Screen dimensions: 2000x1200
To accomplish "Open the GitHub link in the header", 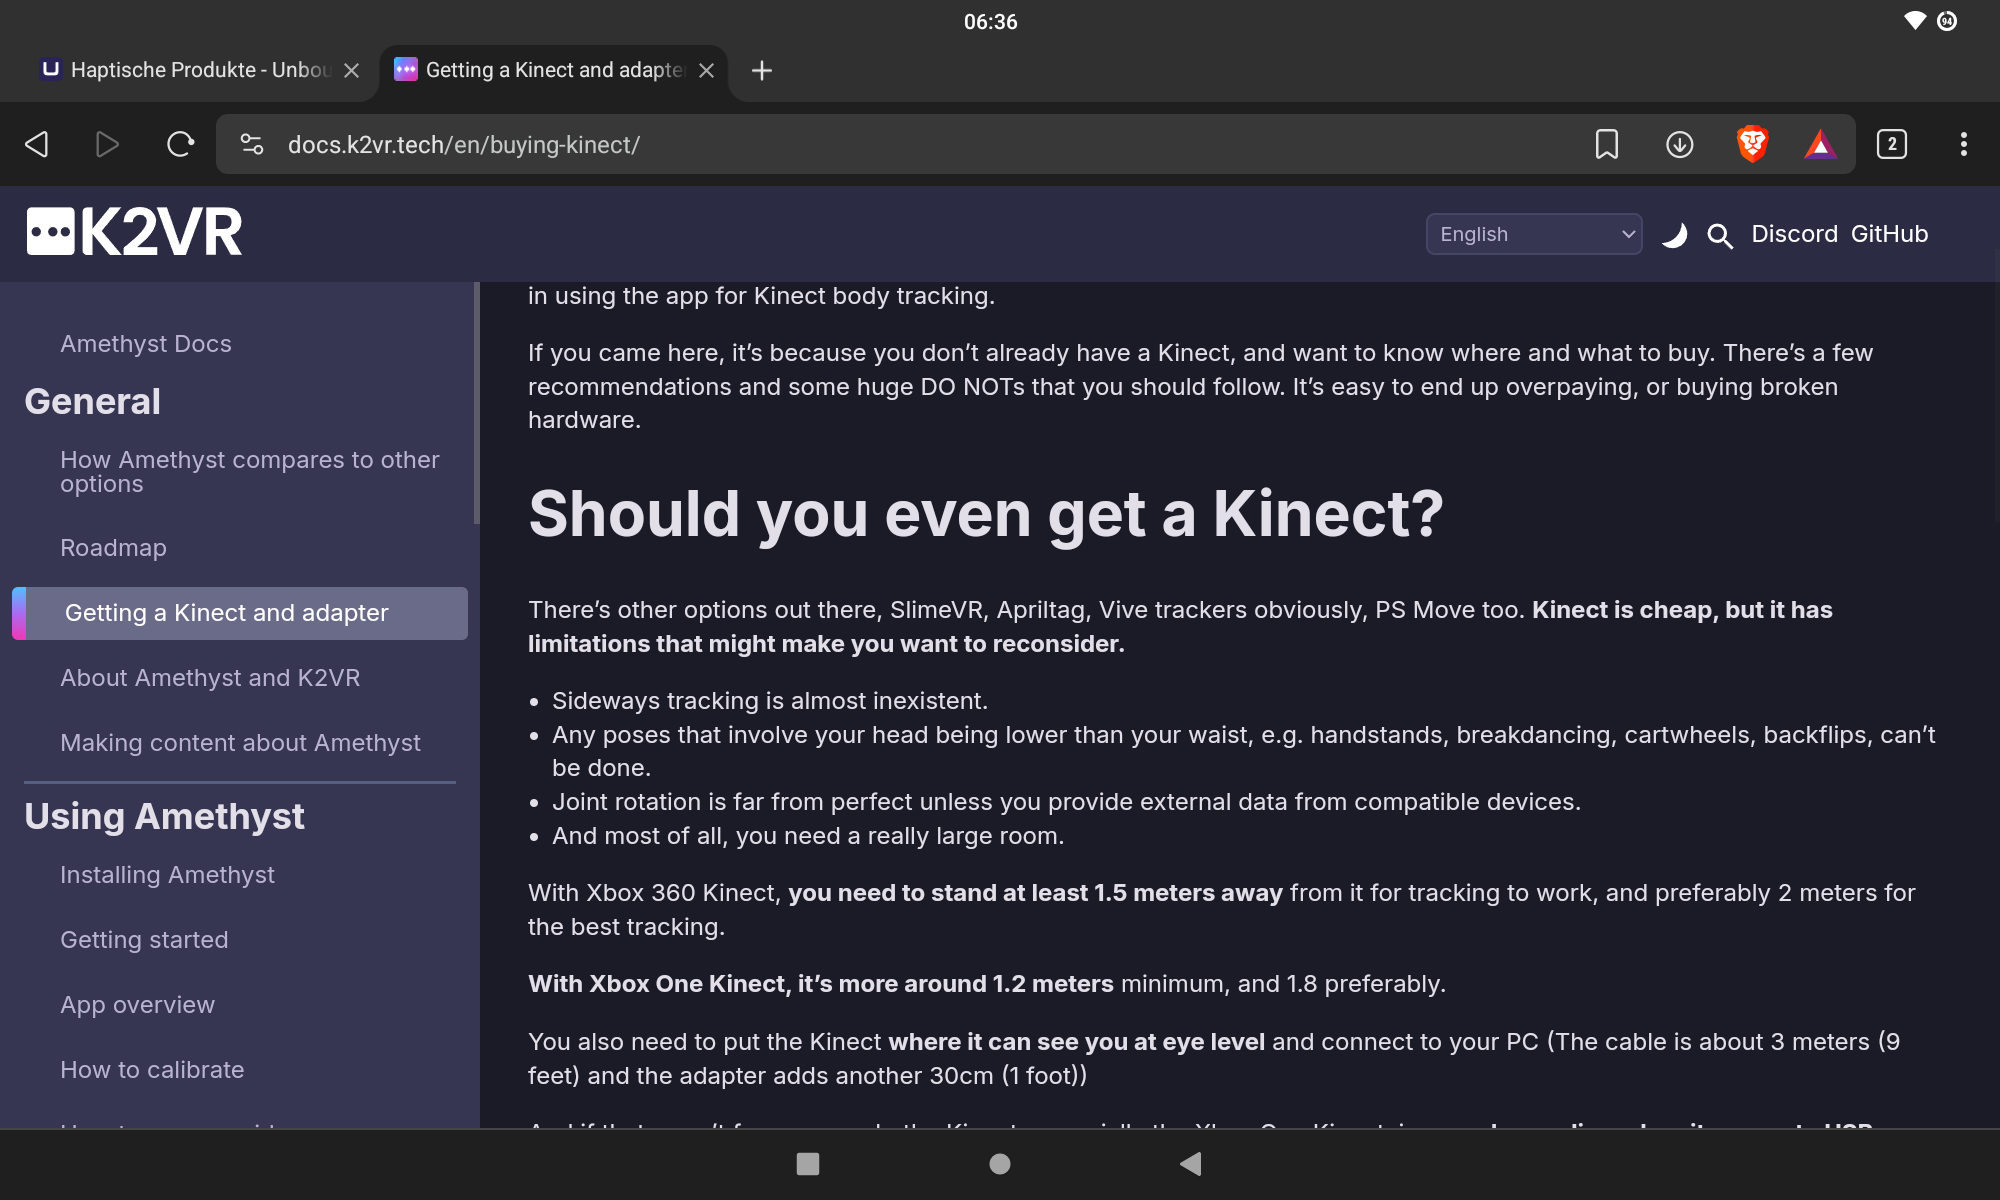I will coord(1889,234).
